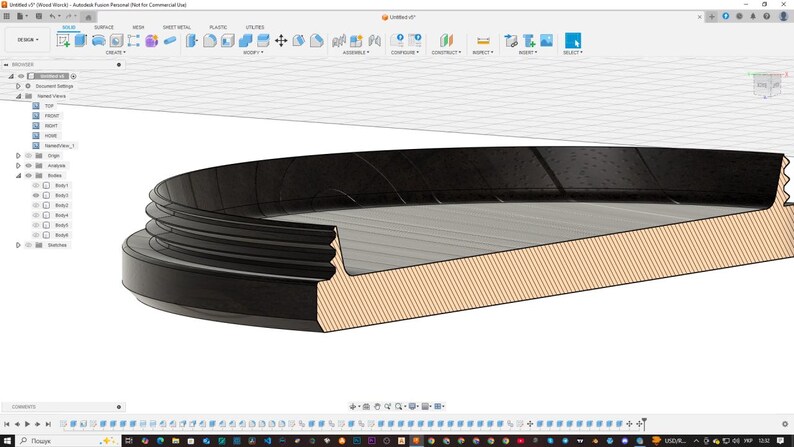Show Body5 with the eye icon
Image resolution: width=794 pixels, height=447 pixels.
[36, 225]
